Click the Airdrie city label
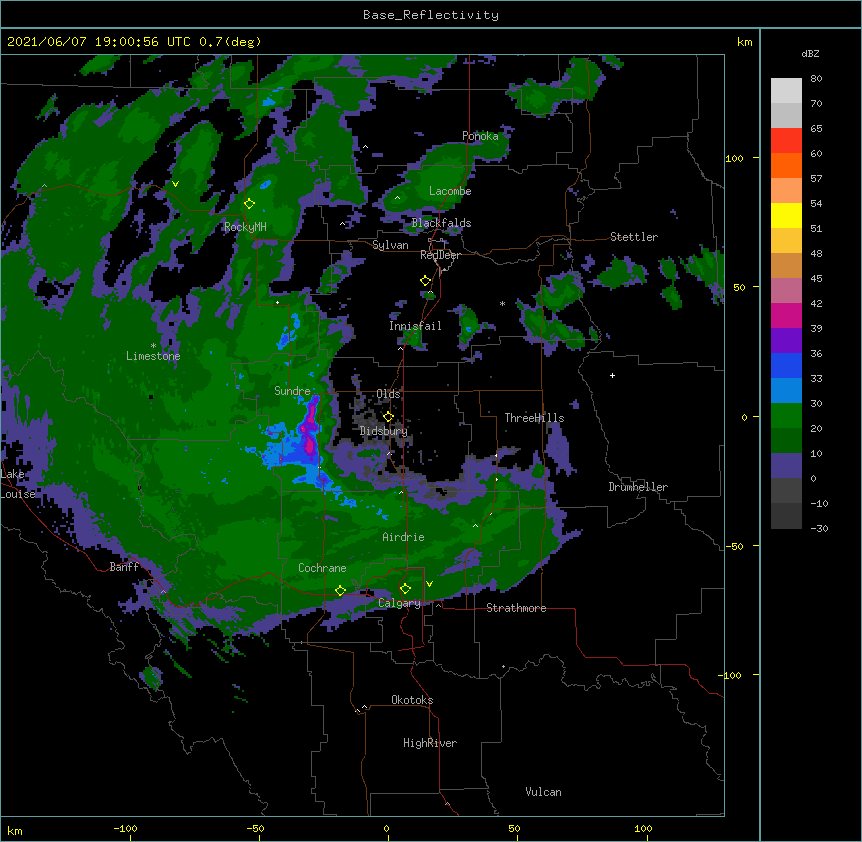 point(404,537)
